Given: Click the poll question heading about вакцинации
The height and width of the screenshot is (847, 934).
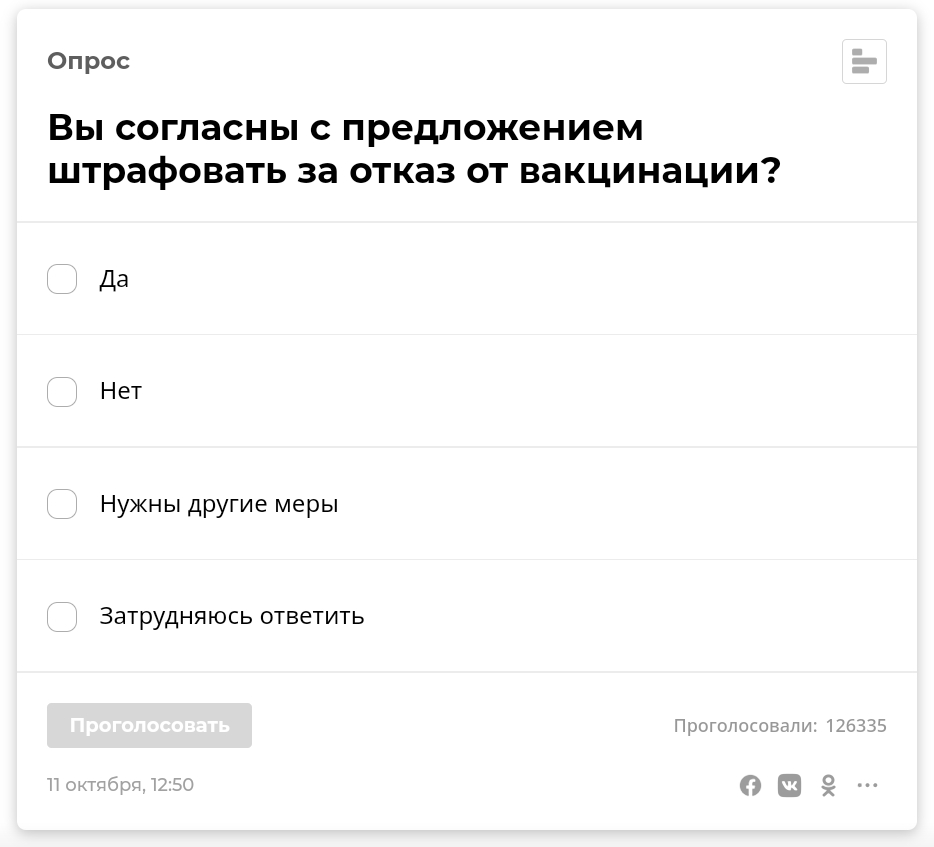Looking at the screenshot, I should pos(414,149).
